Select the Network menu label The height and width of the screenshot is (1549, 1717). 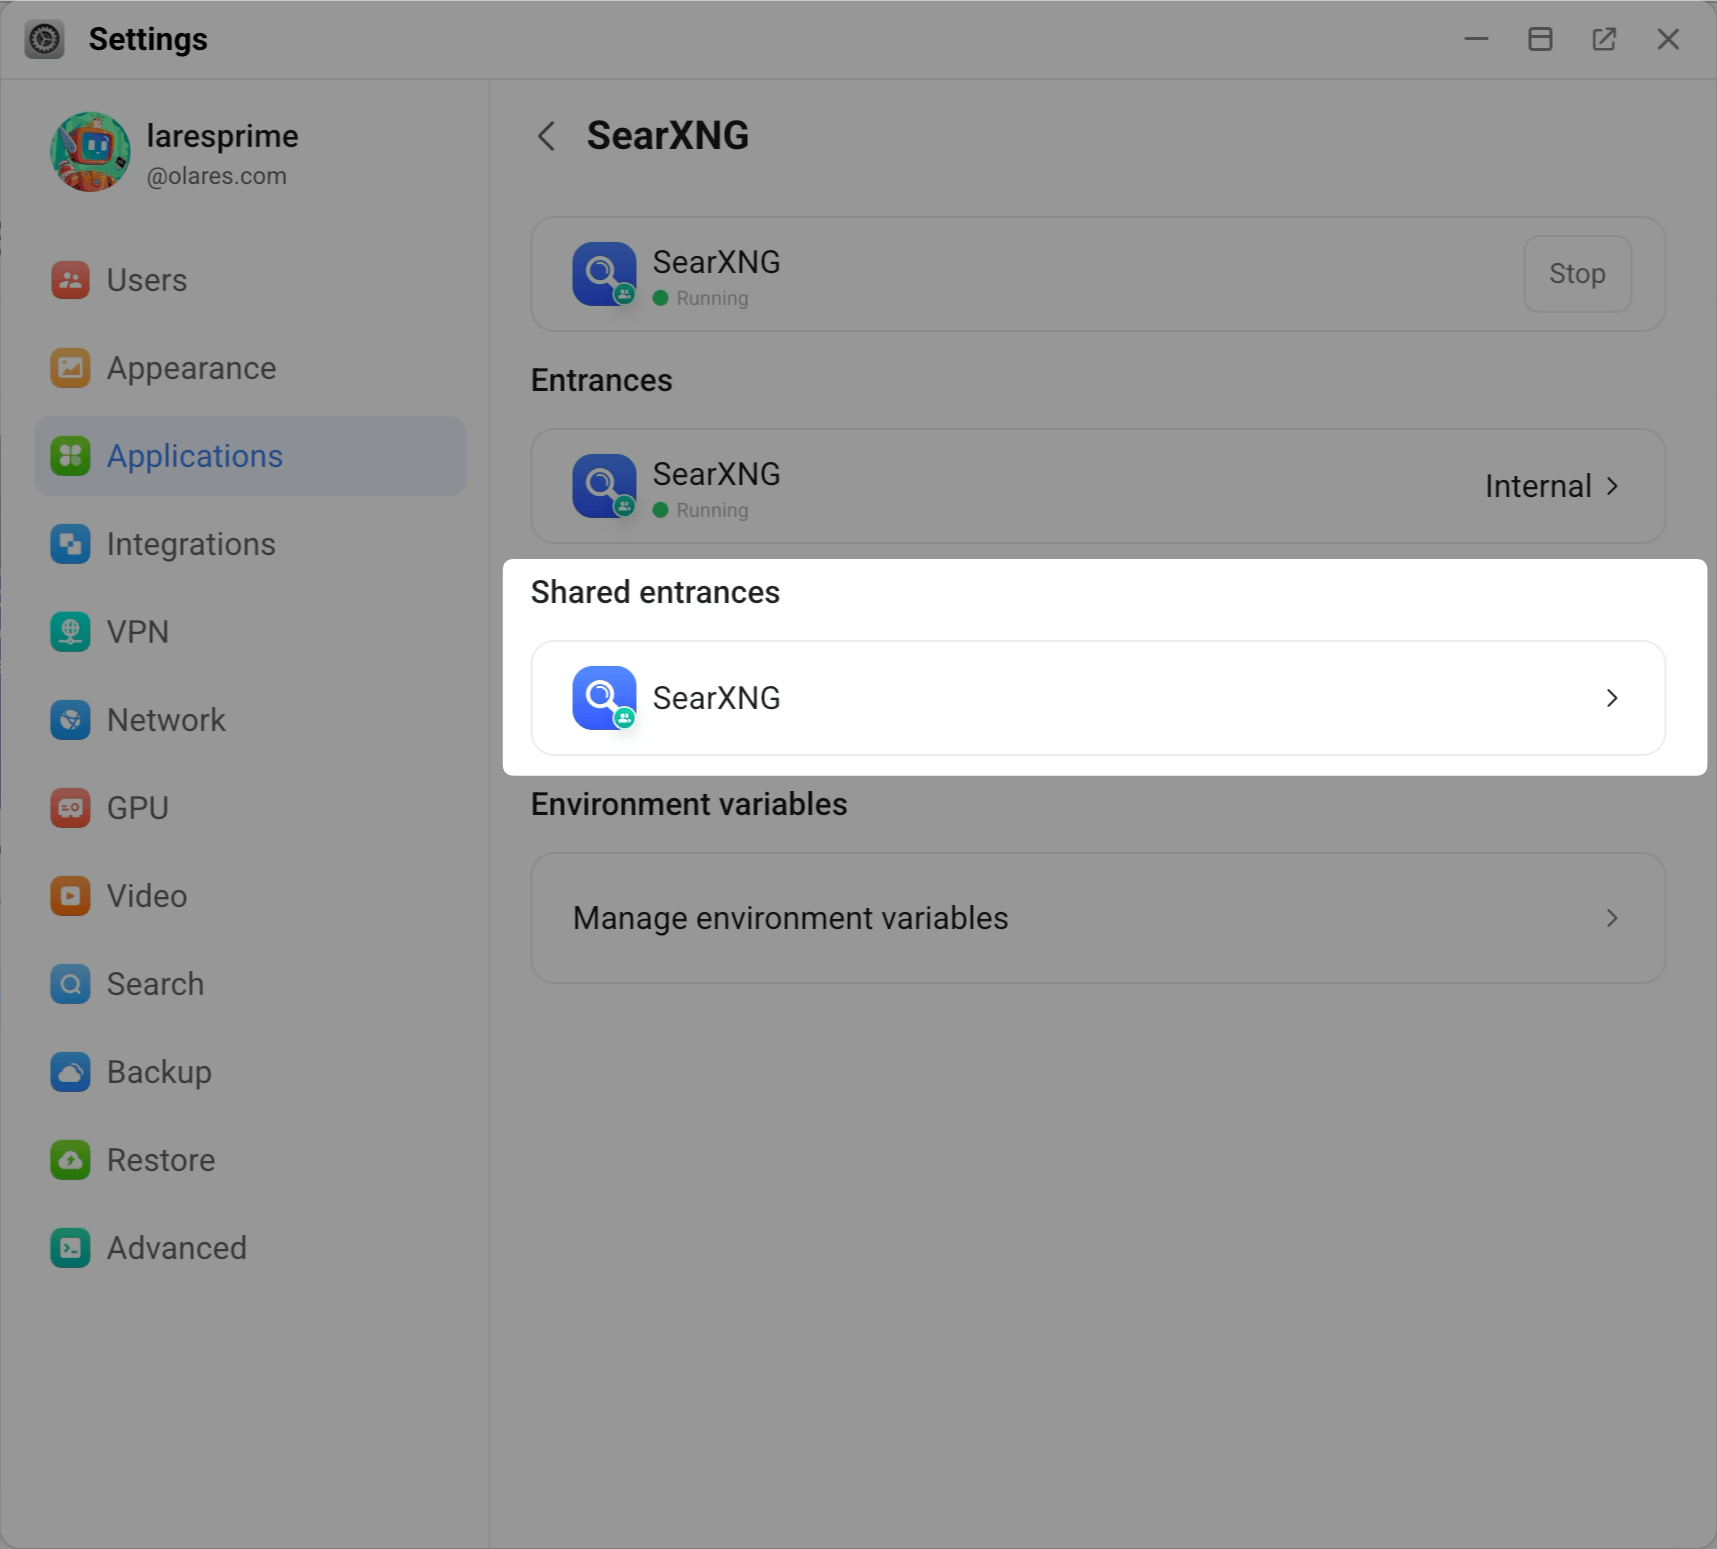[x=166, y=720]
